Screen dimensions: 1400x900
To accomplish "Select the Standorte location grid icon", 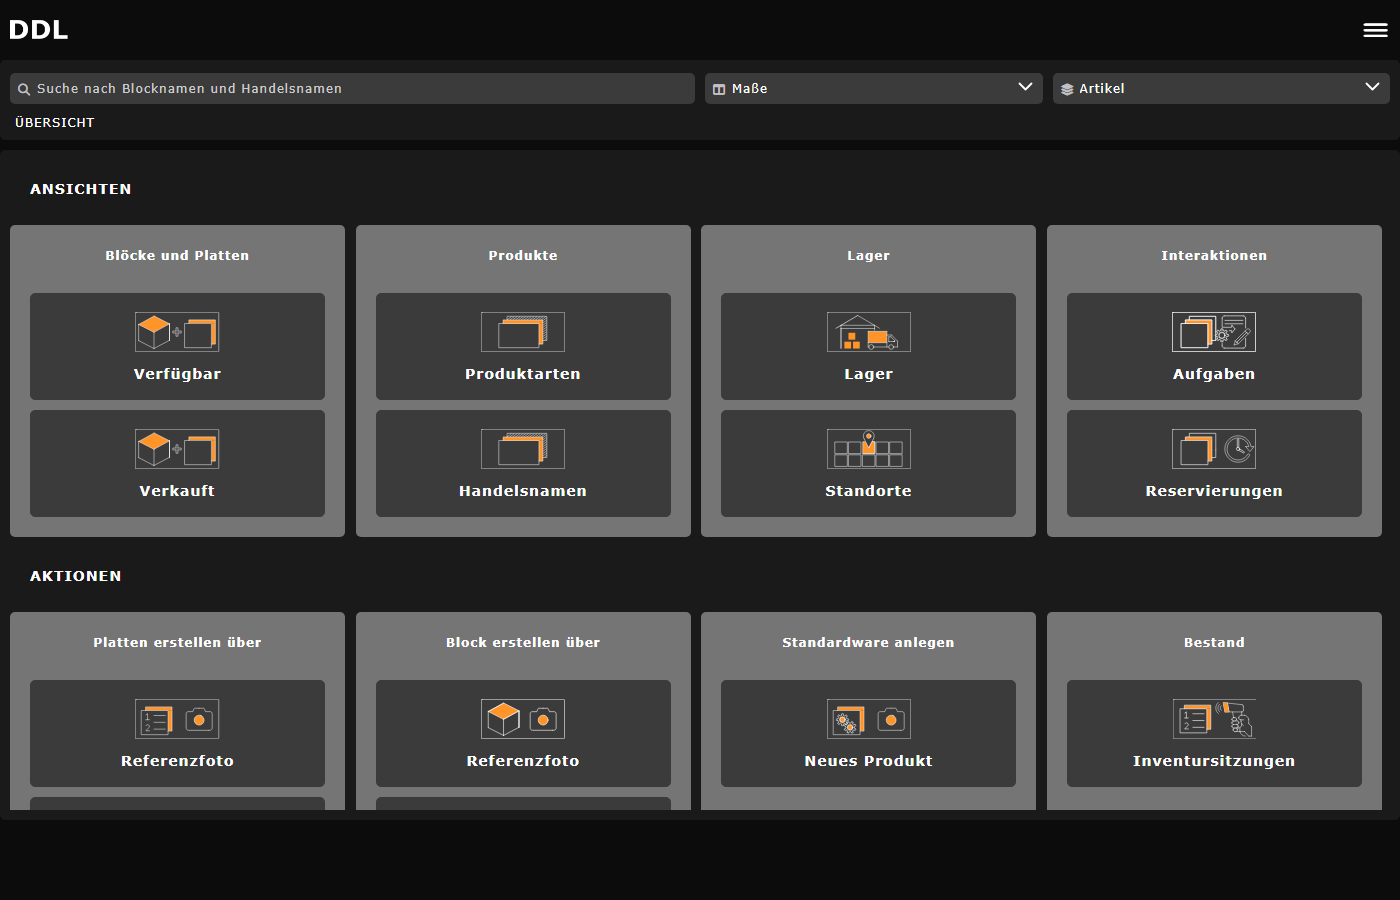I will pyautogui.click(x=868, y=448).
